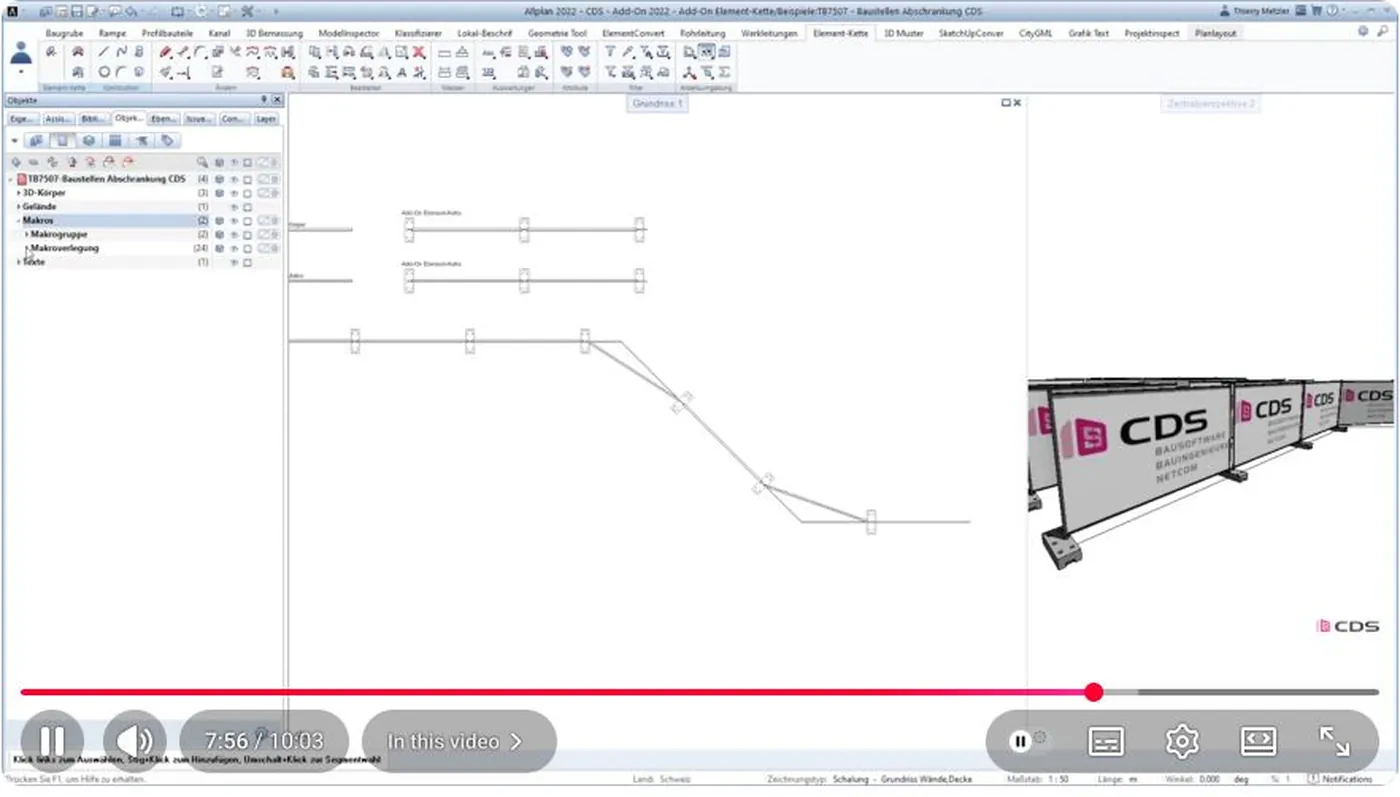Click the user profile icon in ribbon
Viewport: 1400px width, 797px height.
(x=21, y=54)
